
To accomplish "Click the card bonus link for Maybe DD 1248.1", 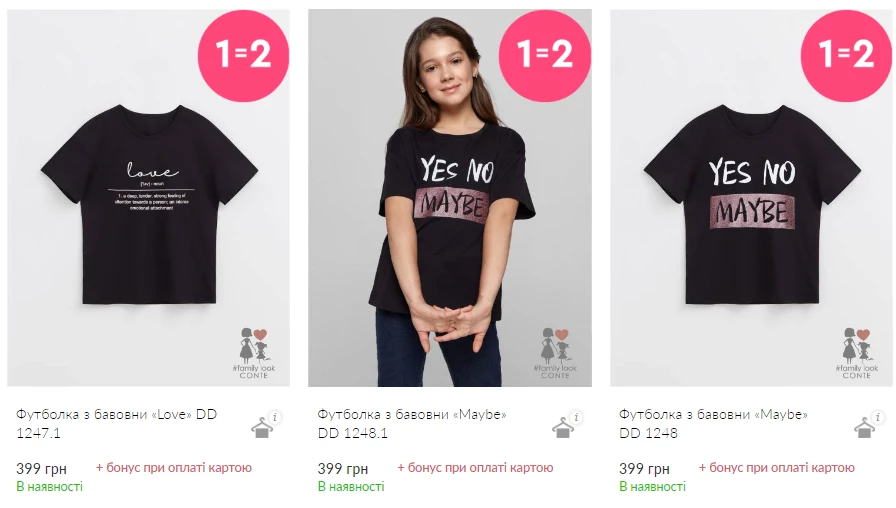I will coord(475,467).
